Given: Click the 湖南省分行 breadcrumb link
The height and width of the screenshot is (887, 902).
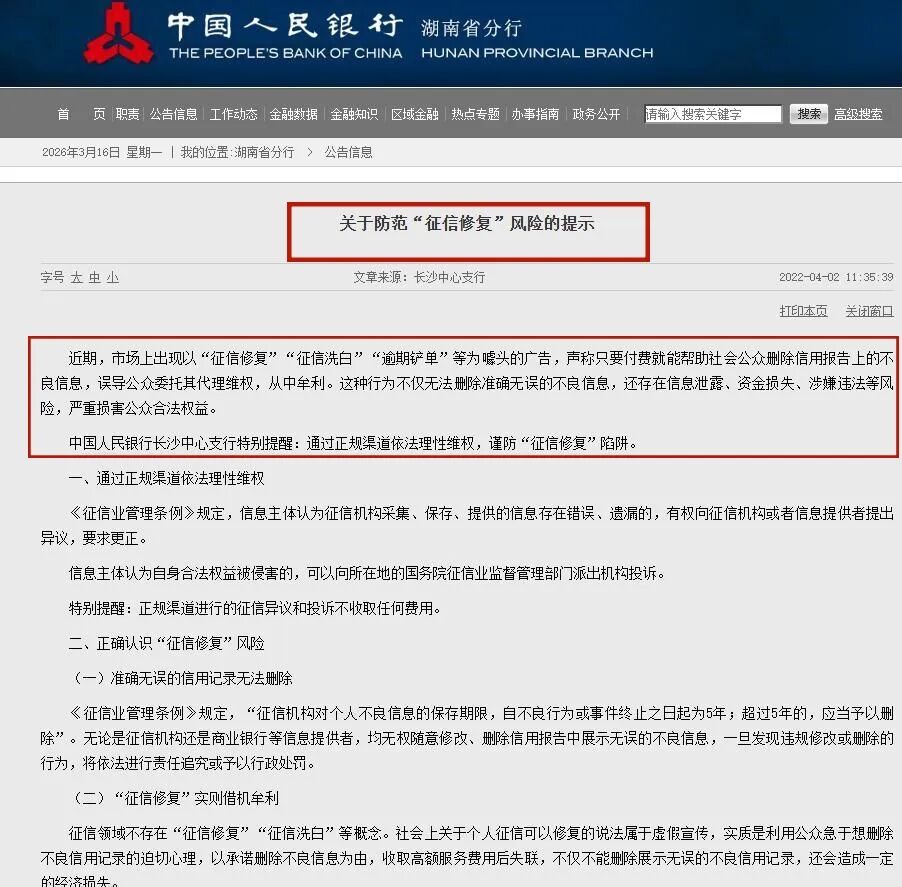Looking at the screenshot, I should click(264, 152).
